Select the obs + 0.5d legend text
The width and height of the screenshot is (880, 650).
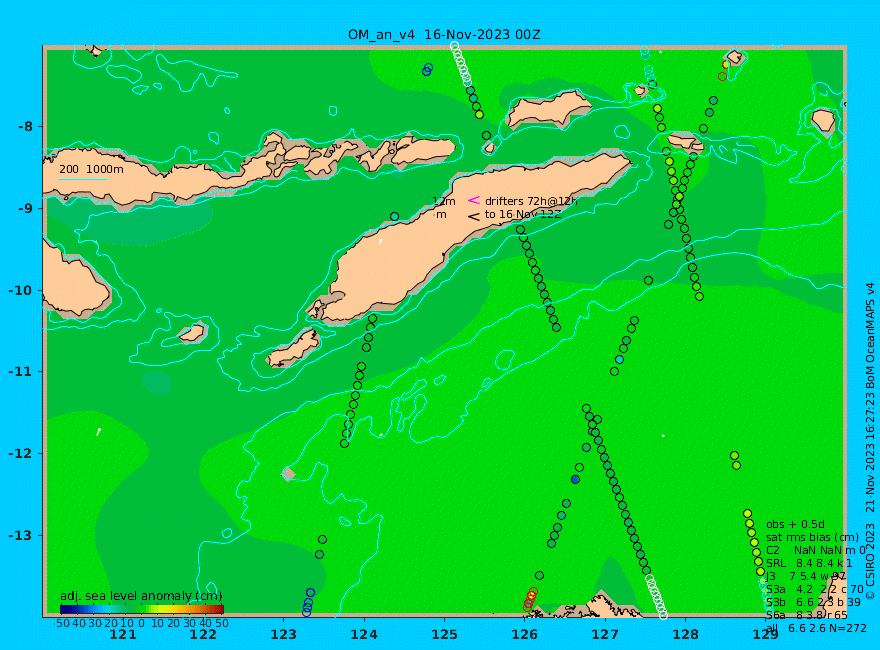pyautogui.click(x=795, y=524)
